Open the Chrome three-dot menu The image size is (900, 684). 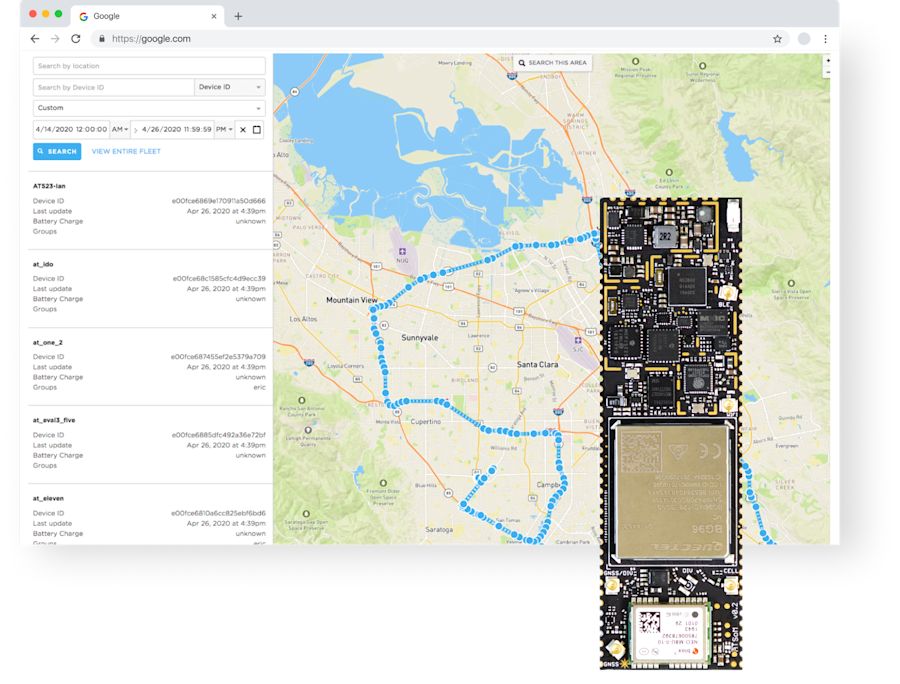(823, 38)
